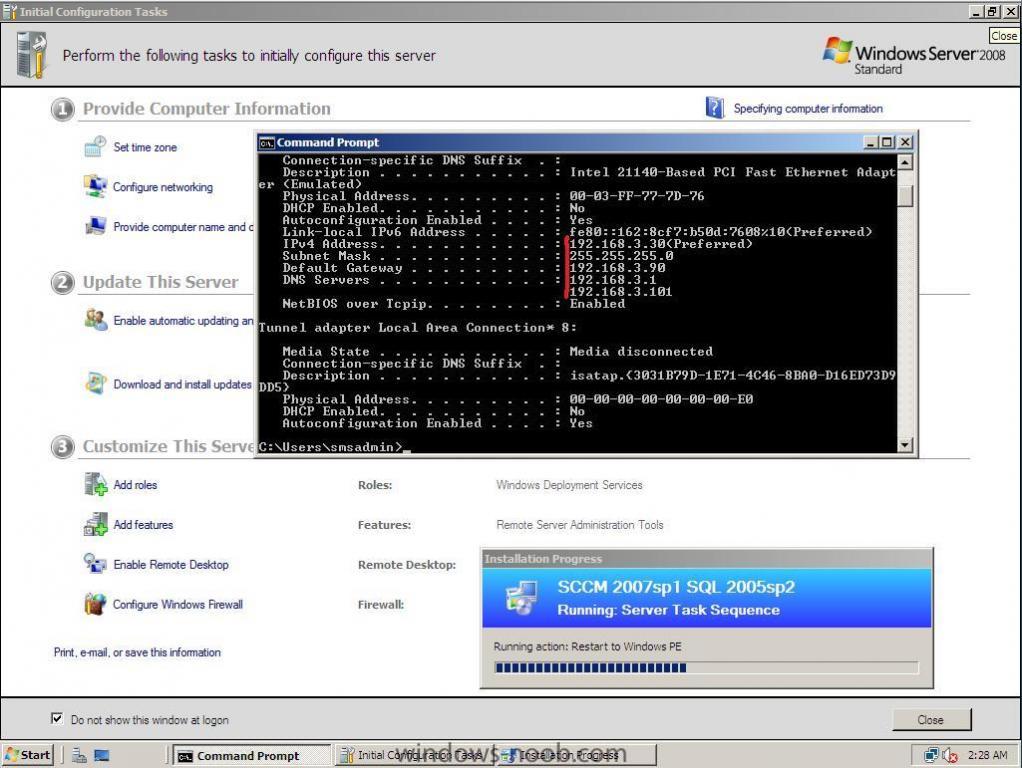Click the Subnet Mask 255.255.255.0 value

tap(621, 256)
